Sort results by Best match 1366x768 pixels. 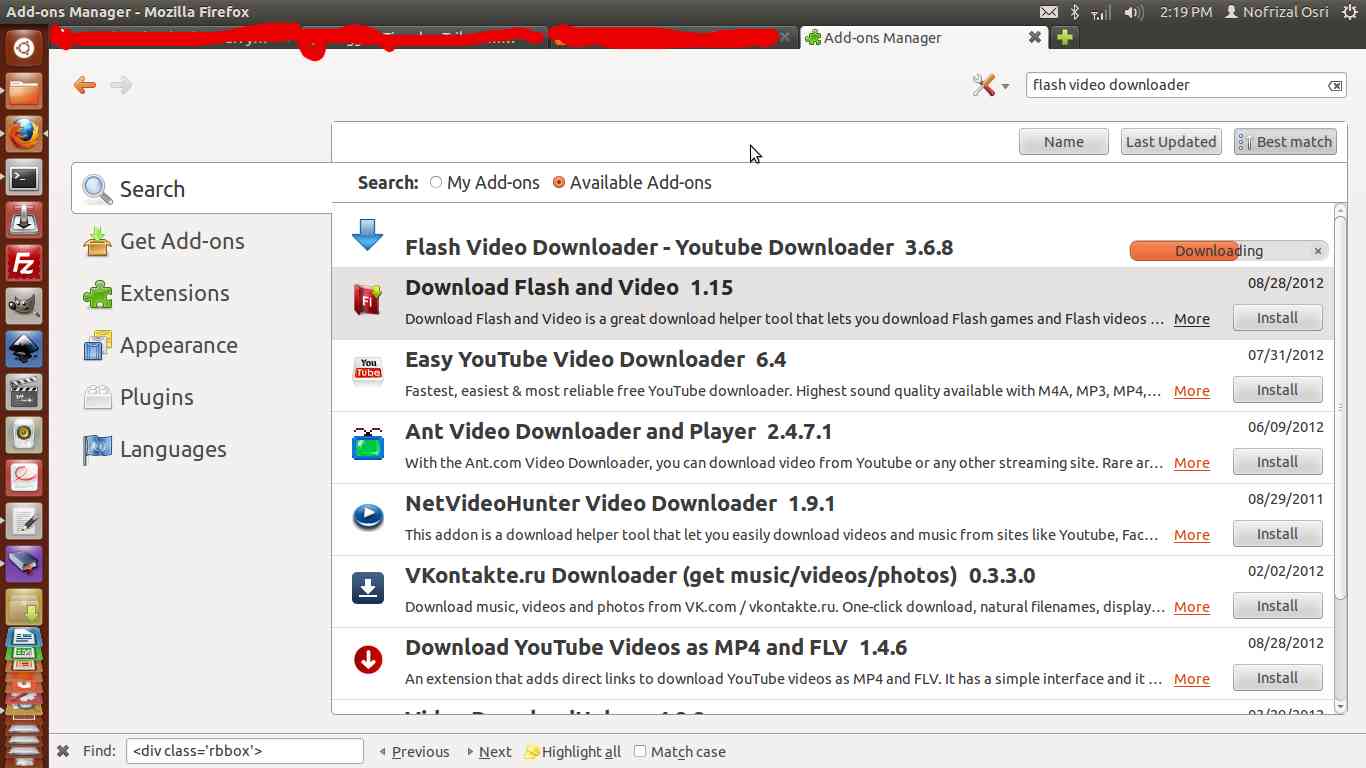[x=1285, y=142]
